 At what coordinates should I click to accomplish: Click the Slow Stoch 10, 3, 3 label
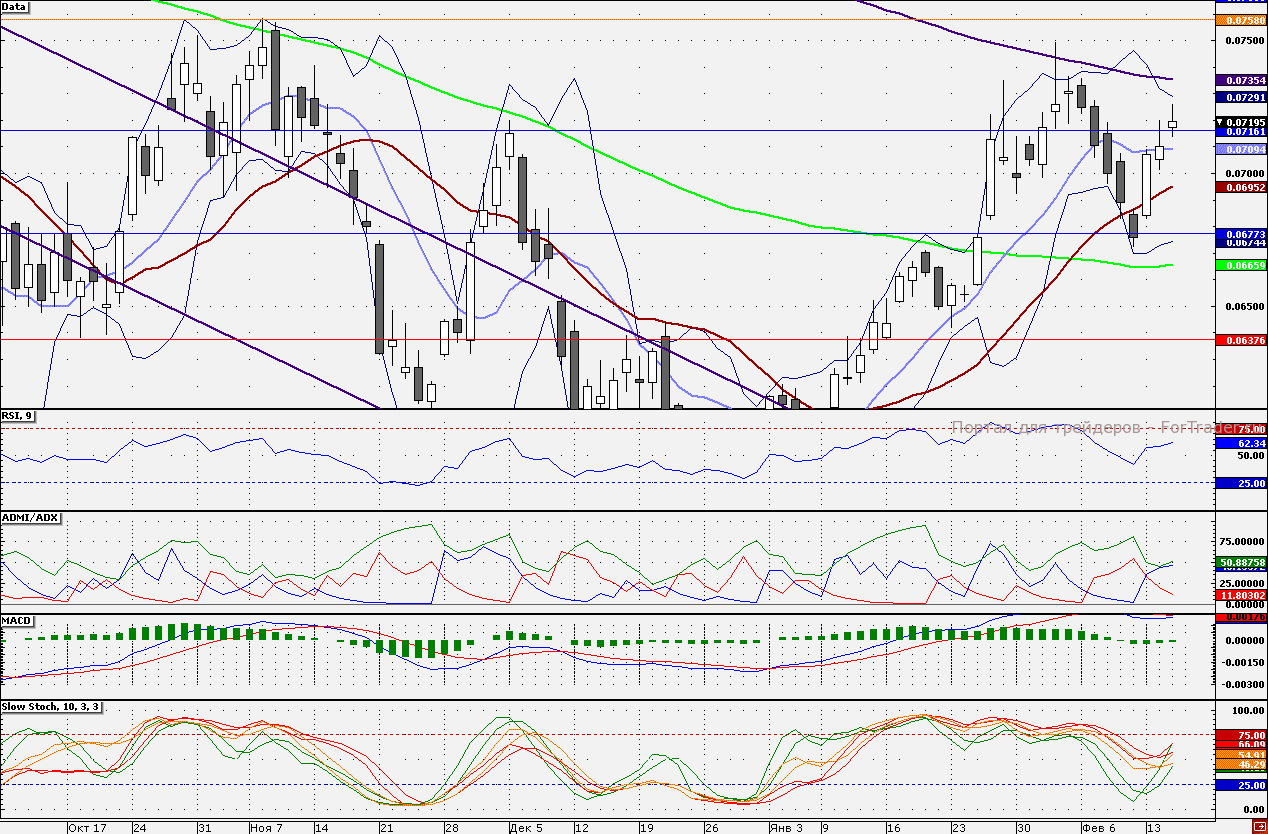pyautogui.click(x=50, y=706)
